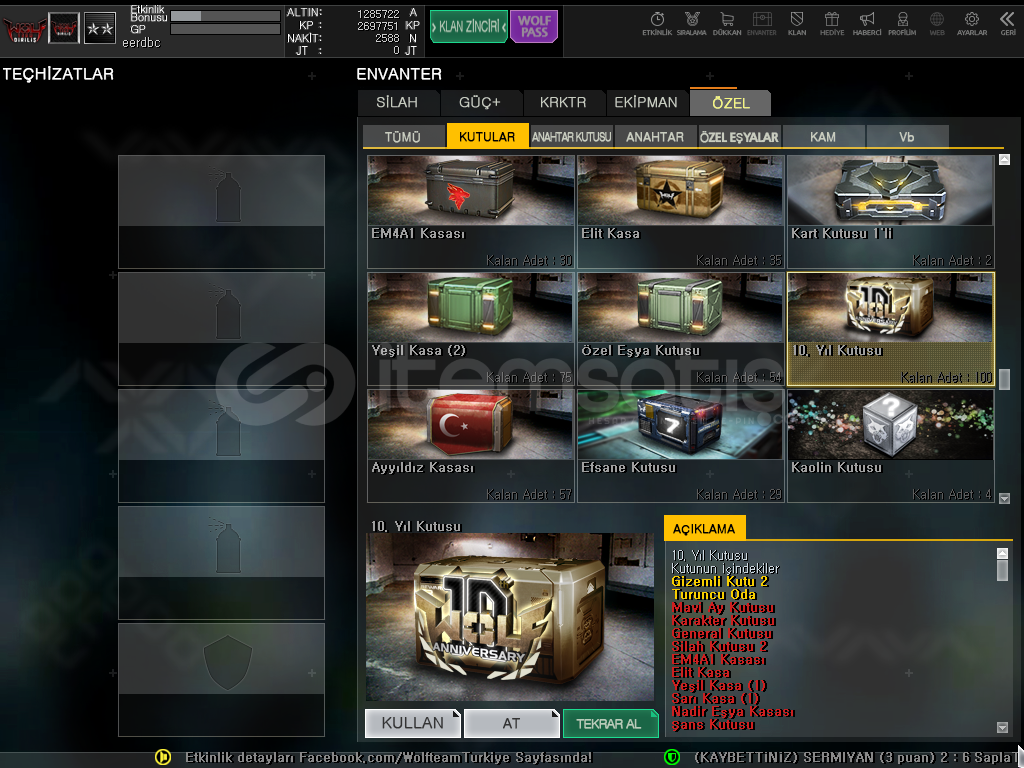Click description panel scroll up arrow

(x=1002, y=553)
